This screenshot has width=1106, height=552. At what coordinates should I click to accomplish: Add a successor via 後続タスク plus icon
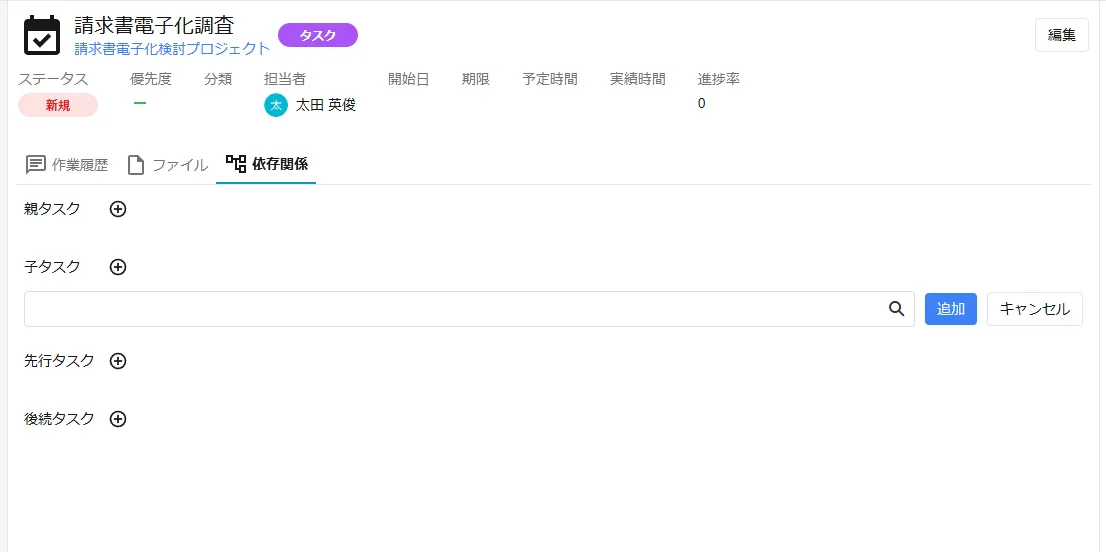coord(118,419)
